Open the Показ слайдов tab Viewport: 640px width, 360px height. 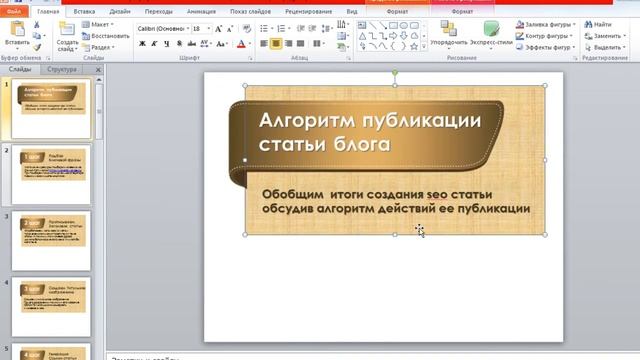tap(250, 11)
